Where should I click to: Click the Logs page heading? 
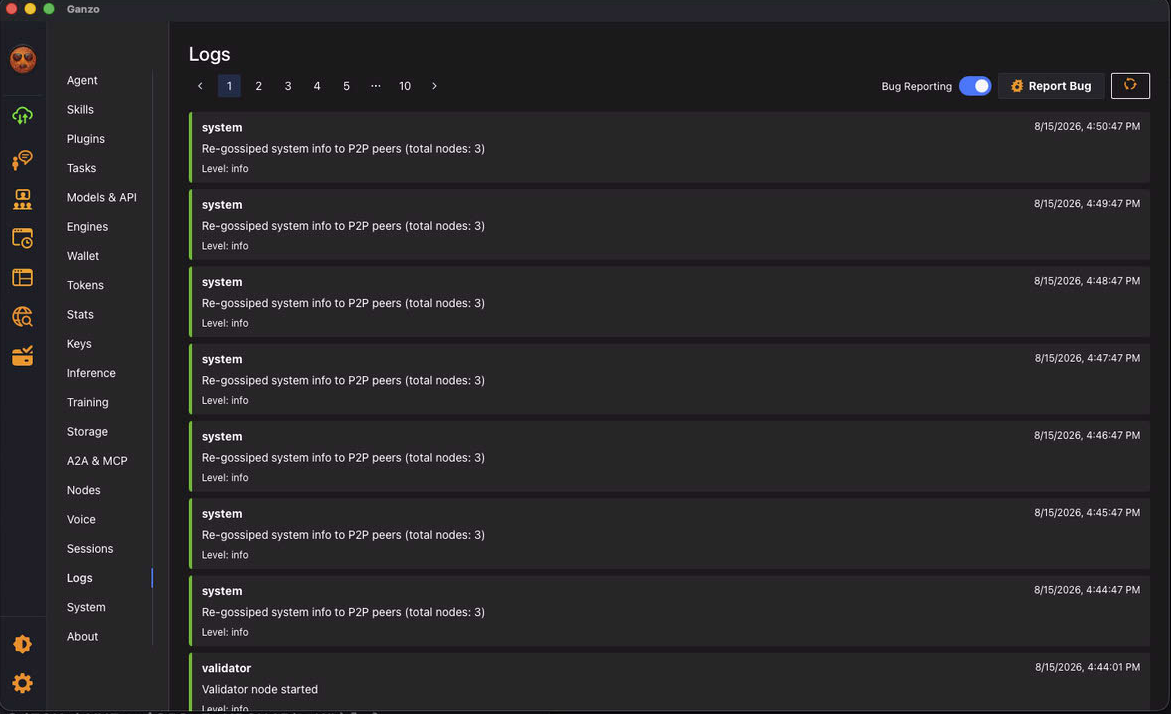pyautogui.click(x=210, y=55)
